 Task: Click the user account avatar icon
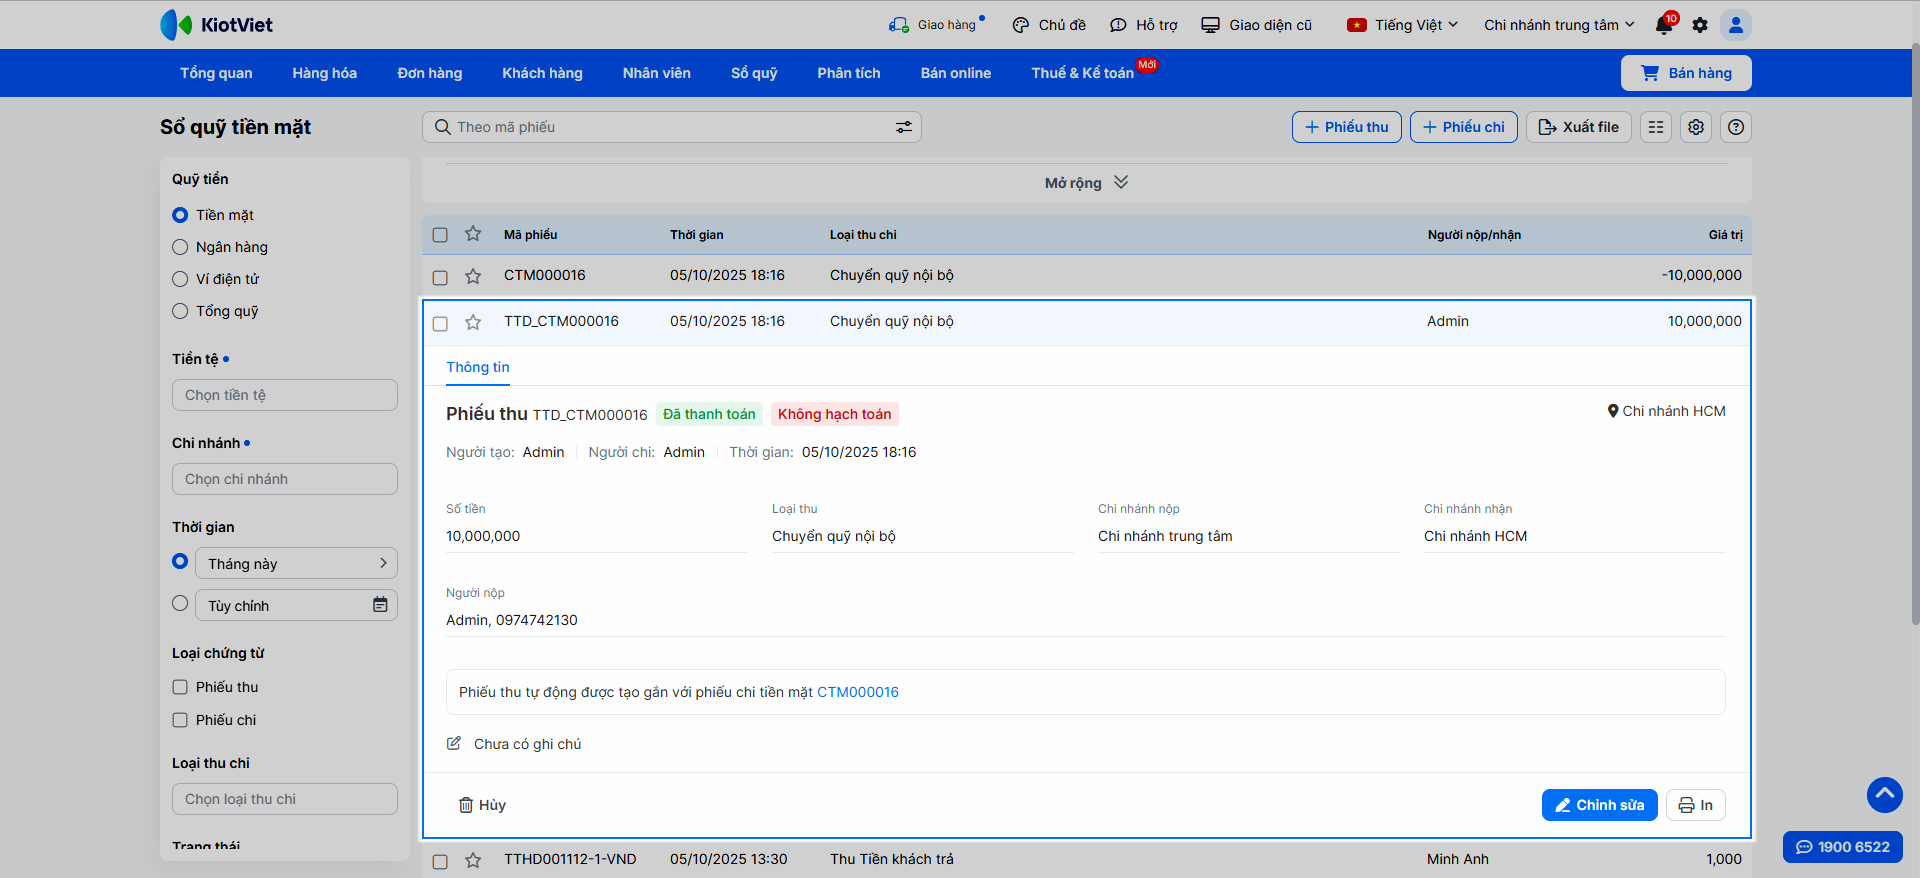(1736, 25)
